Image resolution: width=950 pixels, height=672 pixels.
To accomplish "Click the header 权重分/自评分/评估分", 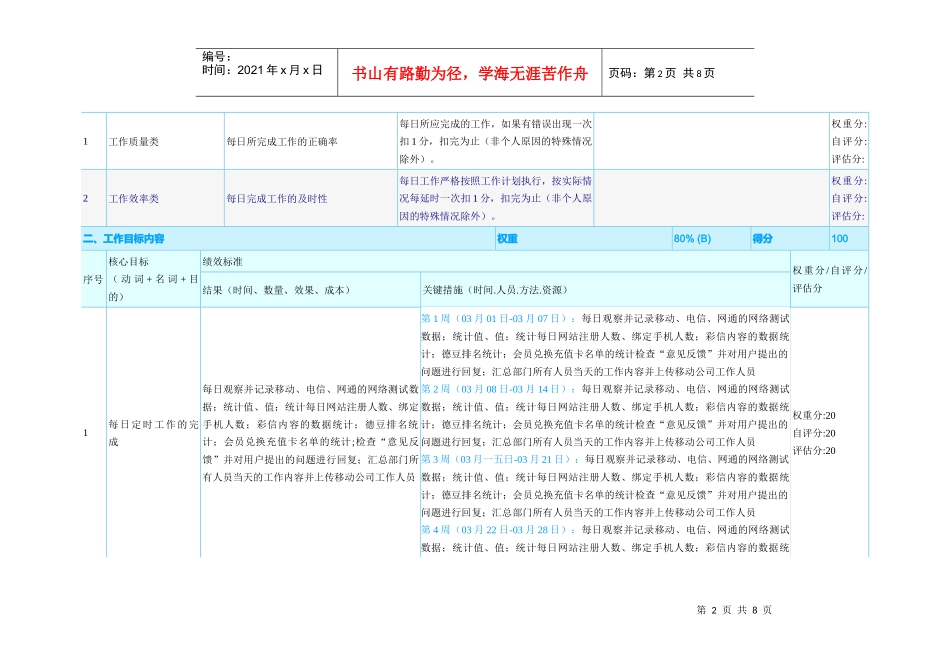I will 829,279.
